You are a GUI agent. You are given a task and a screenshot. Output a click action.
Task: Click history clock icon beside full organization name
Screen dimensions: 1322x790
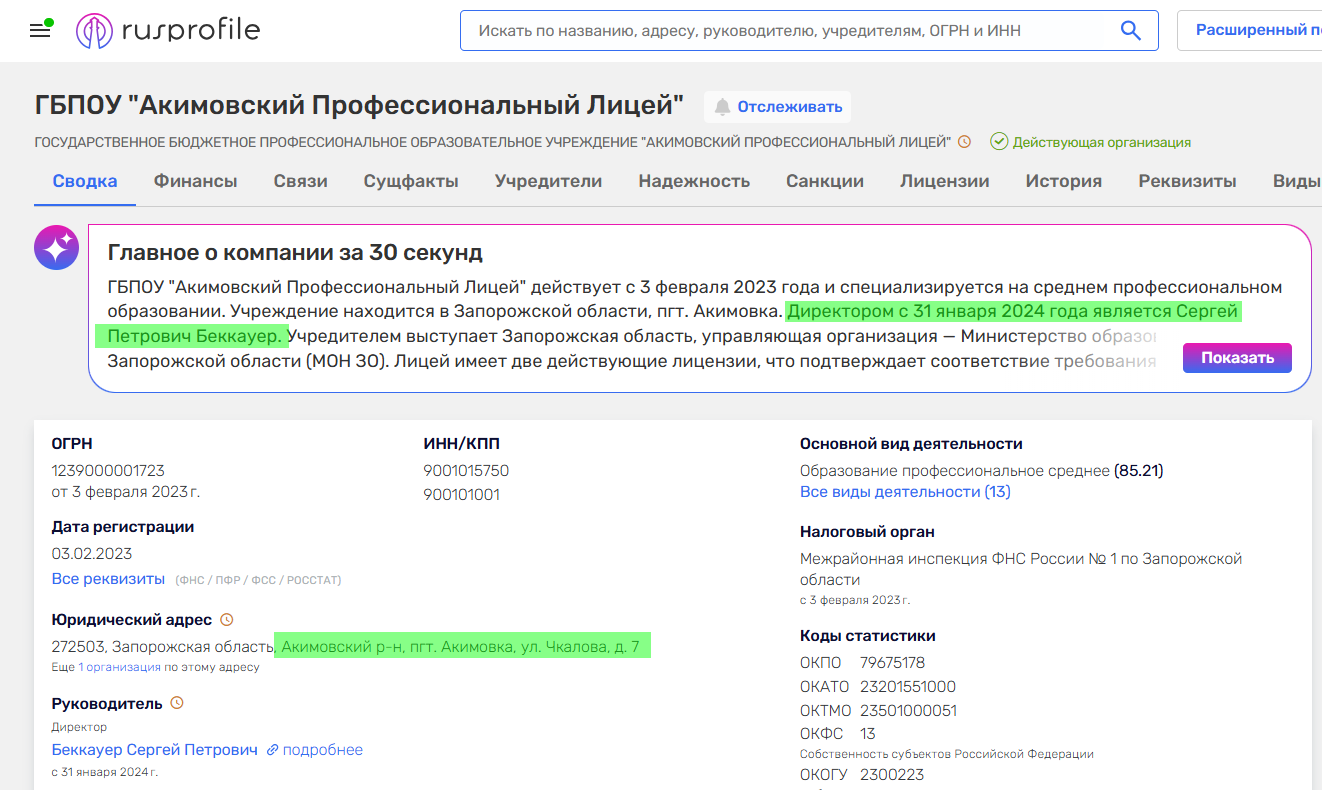coord(964,142)
